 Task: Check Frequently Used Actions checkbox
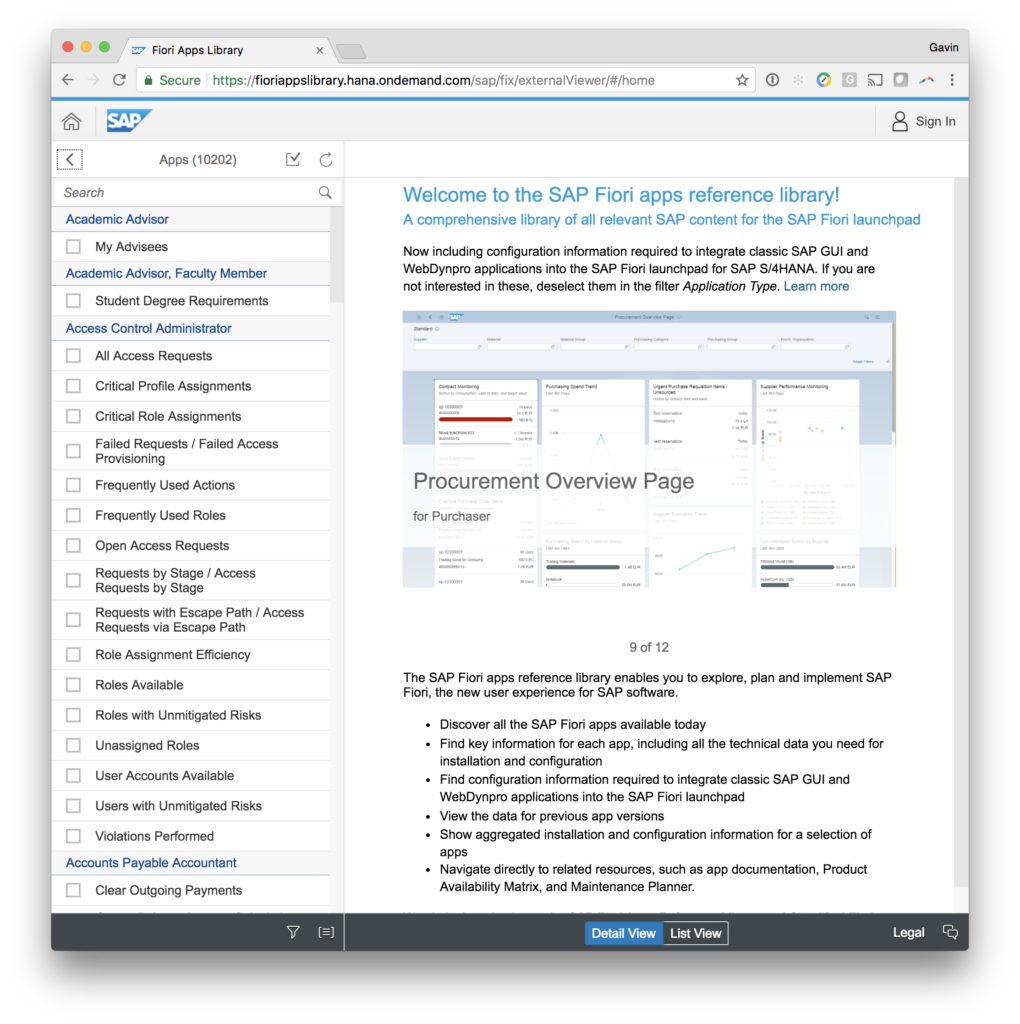(73, 485)
